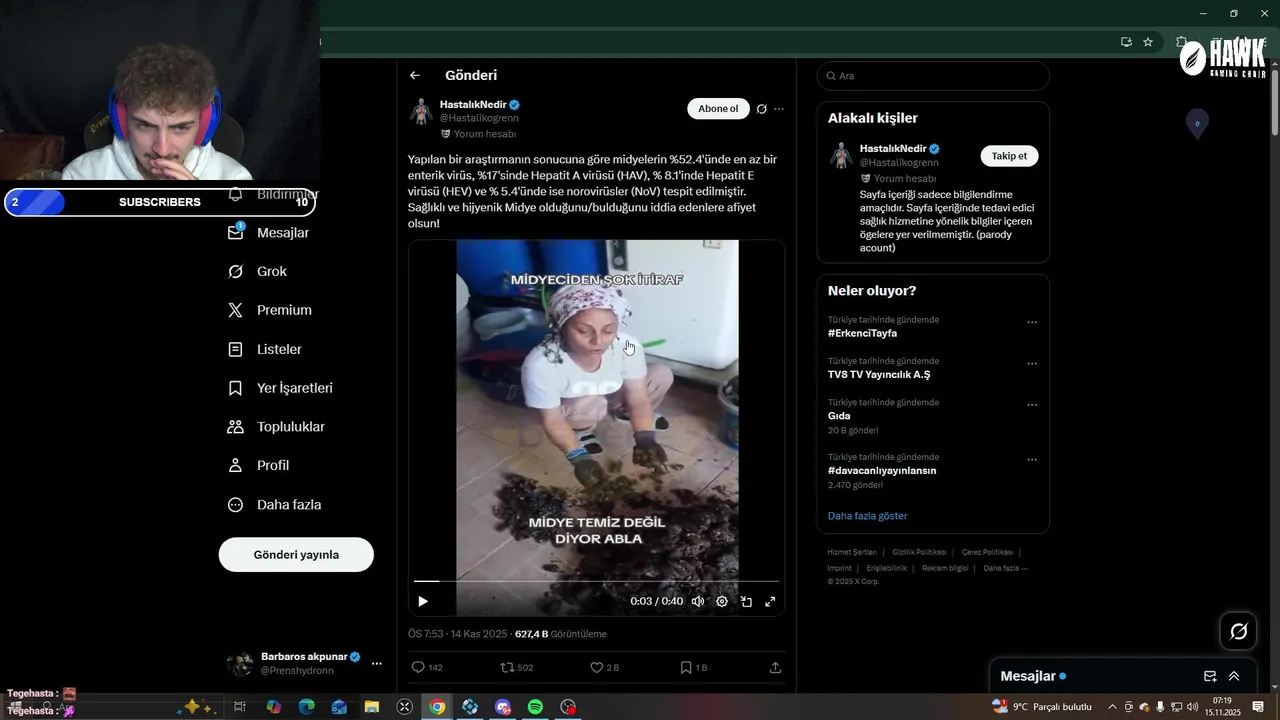This screenshot has width=1280, height=720.
Task: Open the weather widget 9°C Parçalı bulutlu
Action: coord(1042,707)
